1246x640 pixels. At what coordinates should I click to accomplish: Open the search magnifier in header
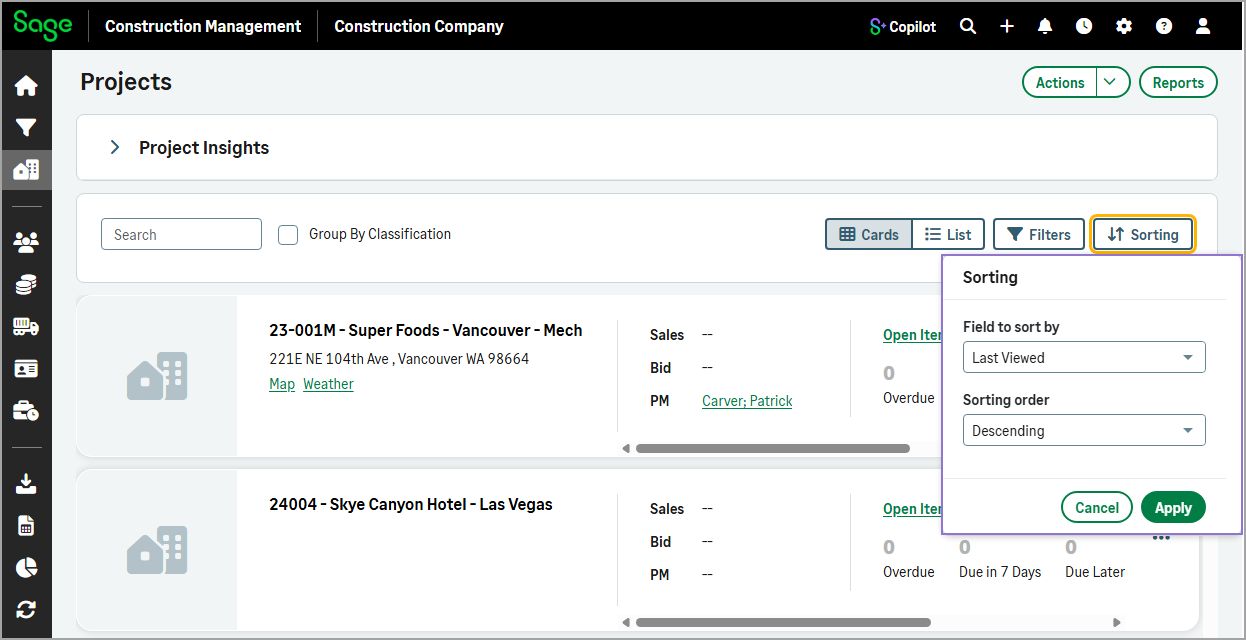point(967,26)
